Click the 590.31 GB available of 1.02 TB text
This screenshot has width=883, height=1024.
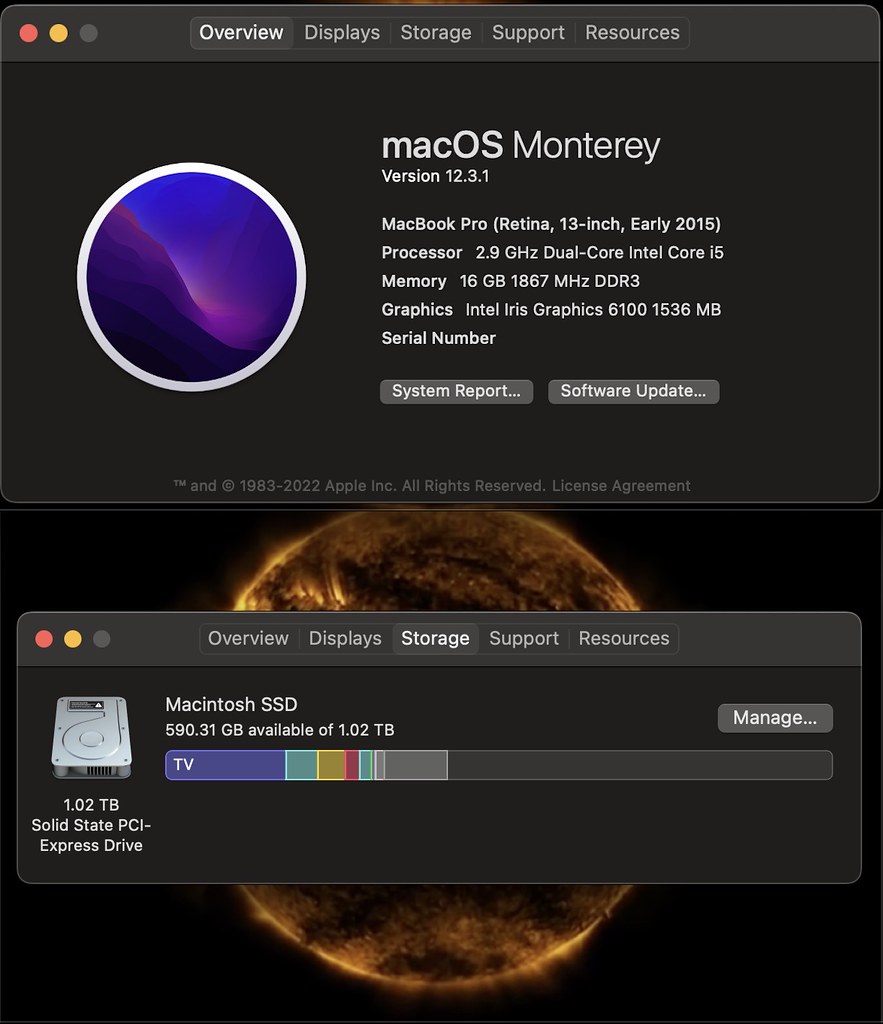280,730
